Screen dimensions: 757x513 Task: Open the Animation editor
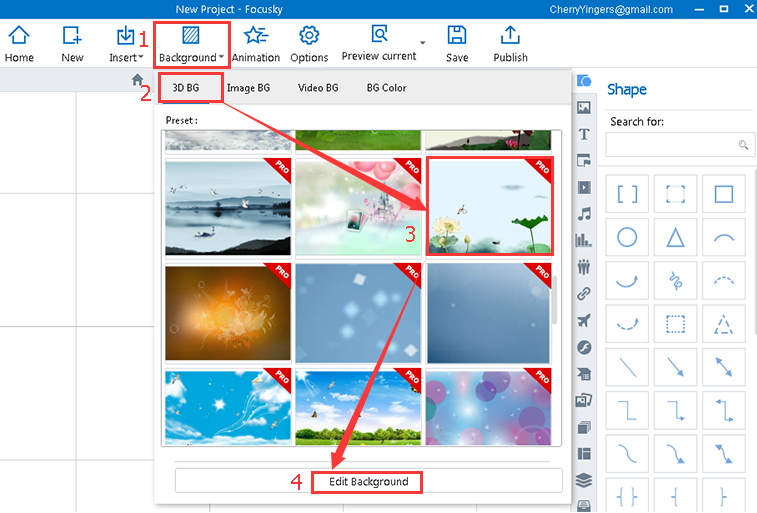255,44
